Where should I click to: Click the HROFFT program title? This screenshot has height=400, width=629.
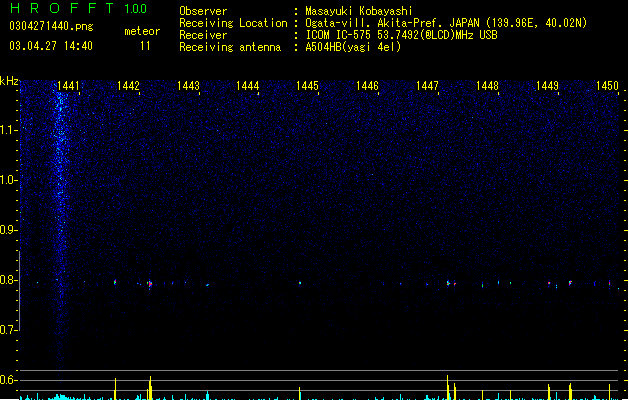pos(62,8)
